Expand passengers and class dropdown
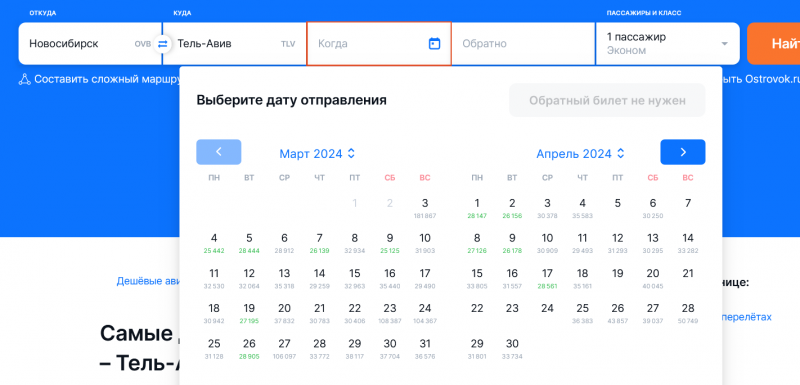 point(667,43)
